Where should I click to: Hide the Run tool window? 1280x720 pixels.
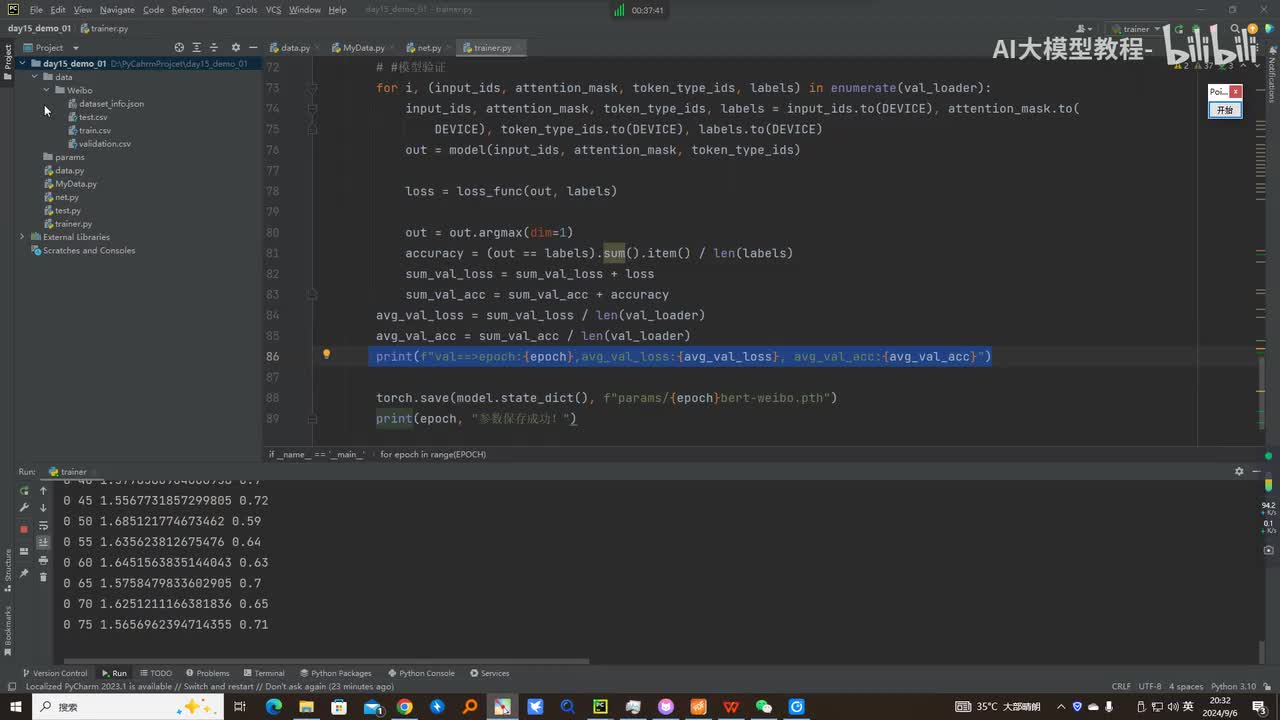point(1257,471)
